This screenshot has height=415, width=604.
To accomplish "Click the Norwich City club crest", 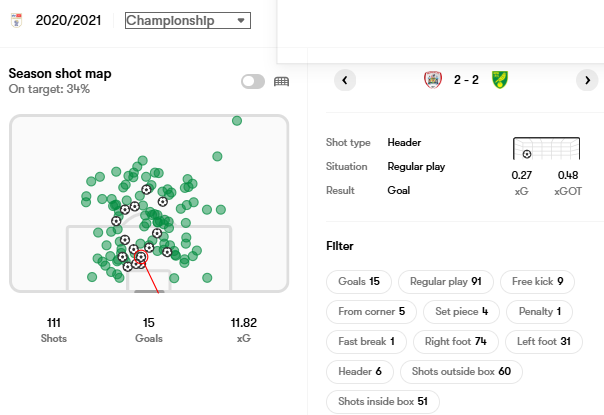I will click(500, 80).
